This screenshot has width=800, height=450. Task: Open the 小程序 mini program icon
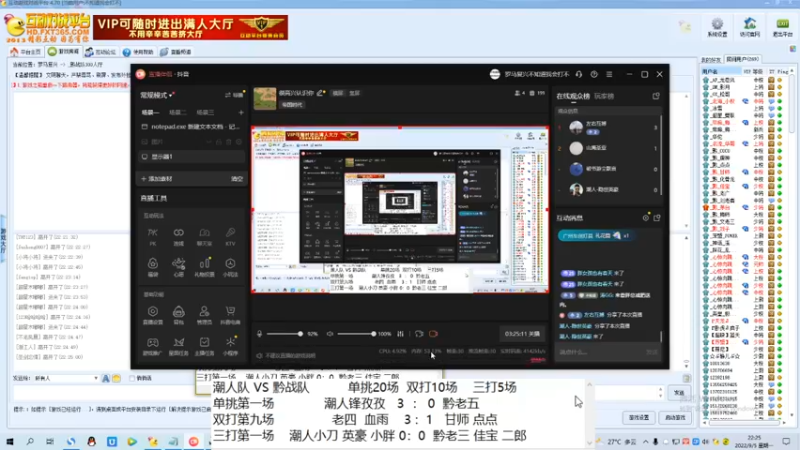coord(230,346)
